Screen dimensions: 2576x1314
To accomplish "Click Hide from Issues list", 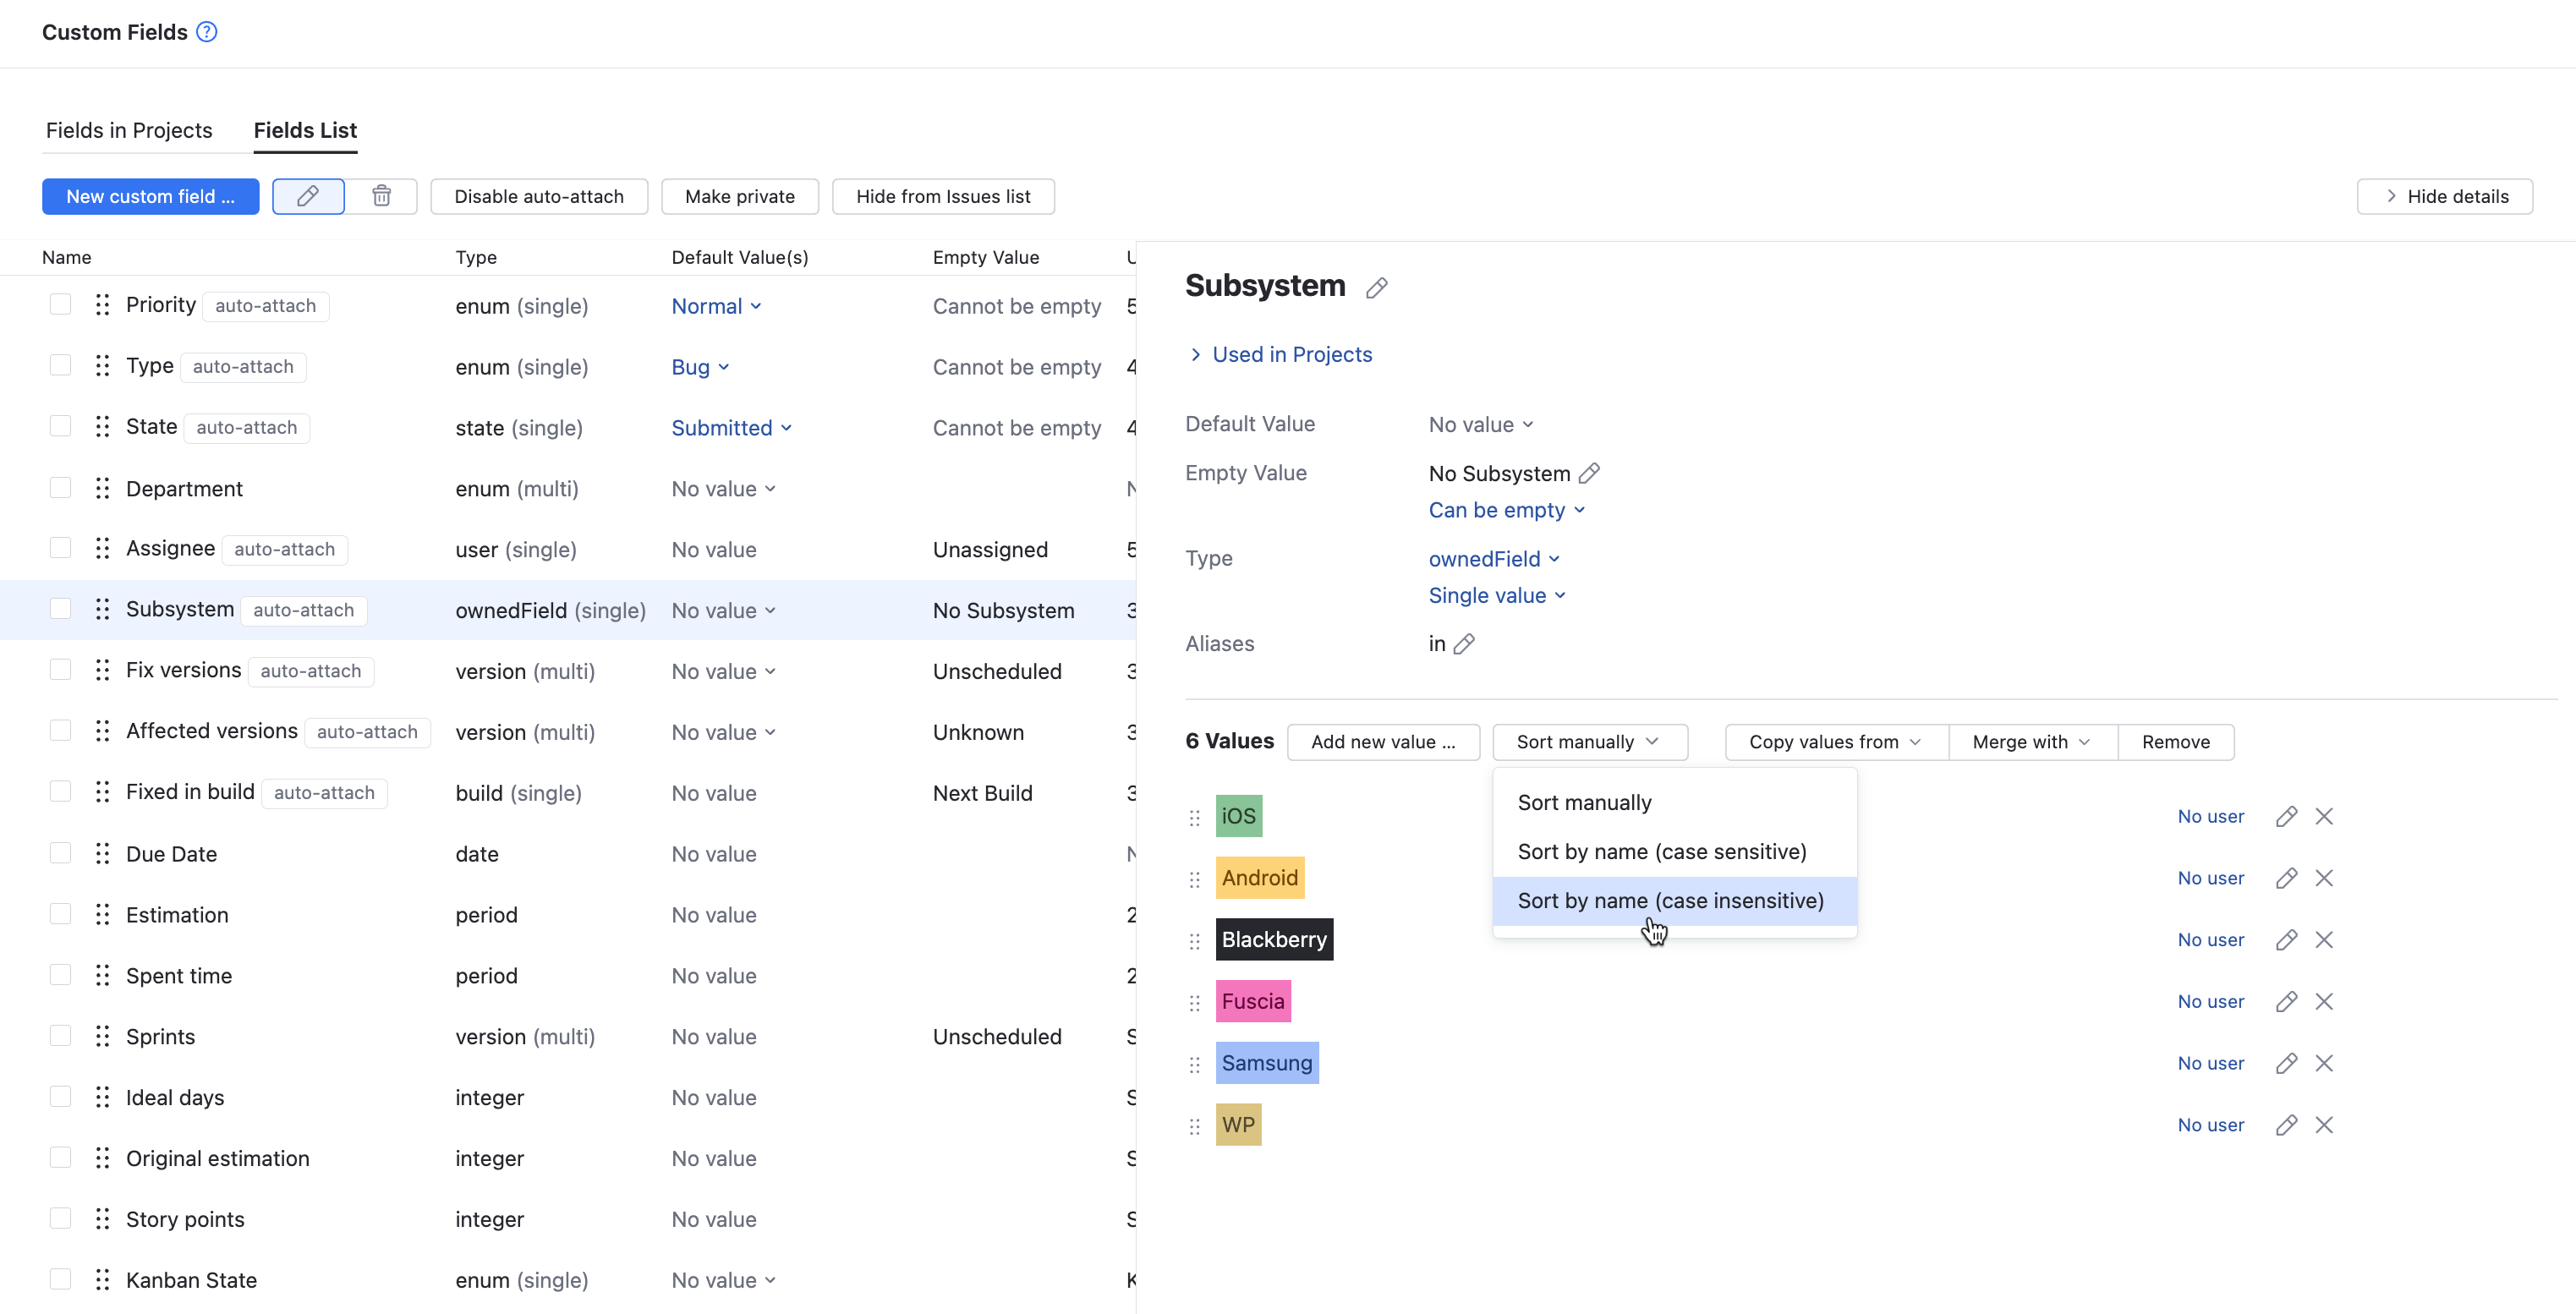I will [x=943, y=196].
